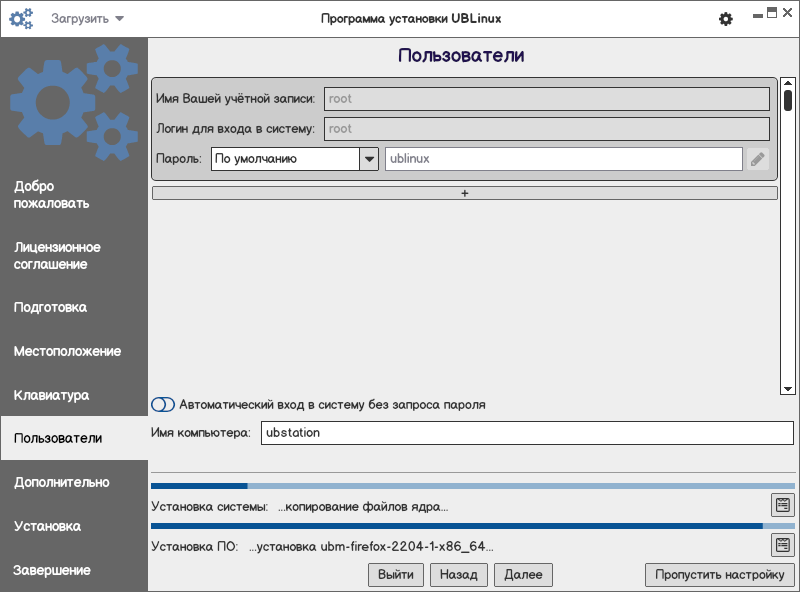Expand the По умолчанию password type combo box
Viewport: 800px width, 592px height.
point(295,159)
